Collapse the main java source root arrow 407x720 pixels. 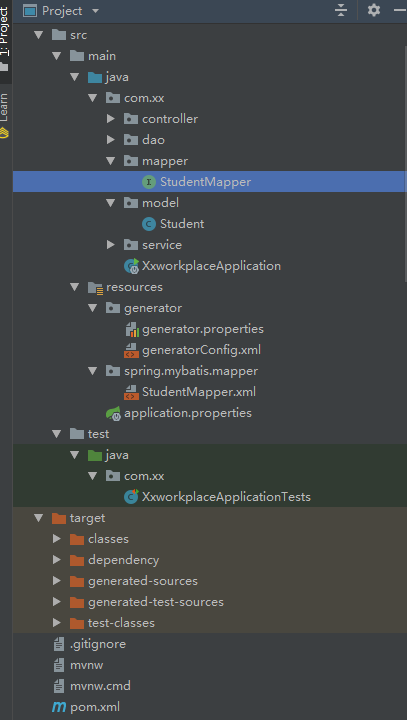click(74, 77)
